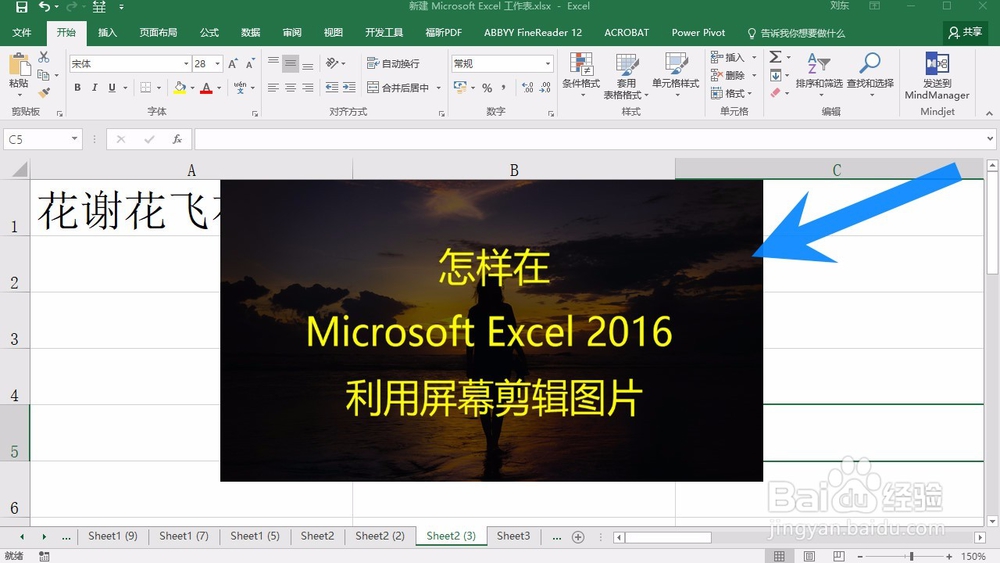Decrease font size with the smaller A icon
This screenshot has width=1000, height=563.
point(250,64)
